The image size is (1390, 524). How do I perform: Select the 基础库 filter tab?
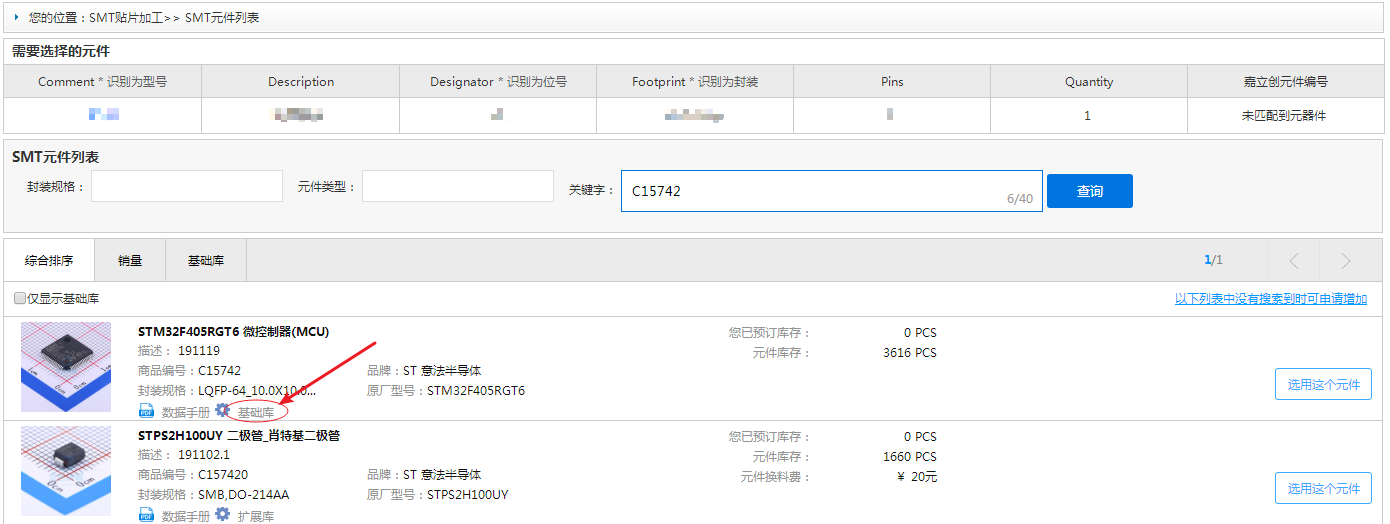coord(206,261)
